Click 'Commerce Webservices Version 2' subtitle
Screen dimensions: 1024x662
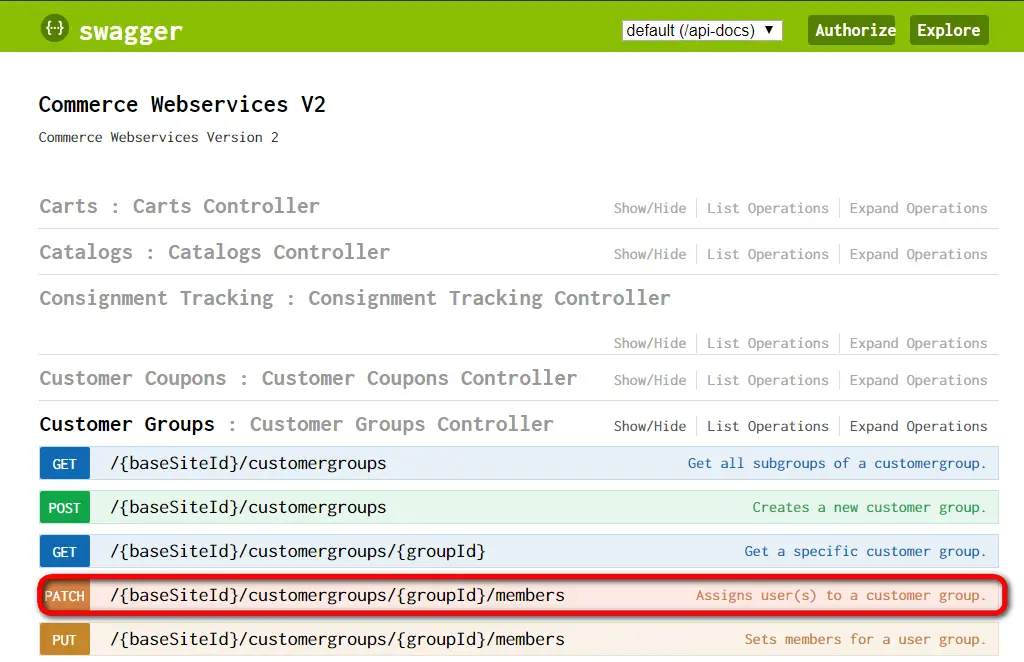pyautogui.click(x=159, y=137)
